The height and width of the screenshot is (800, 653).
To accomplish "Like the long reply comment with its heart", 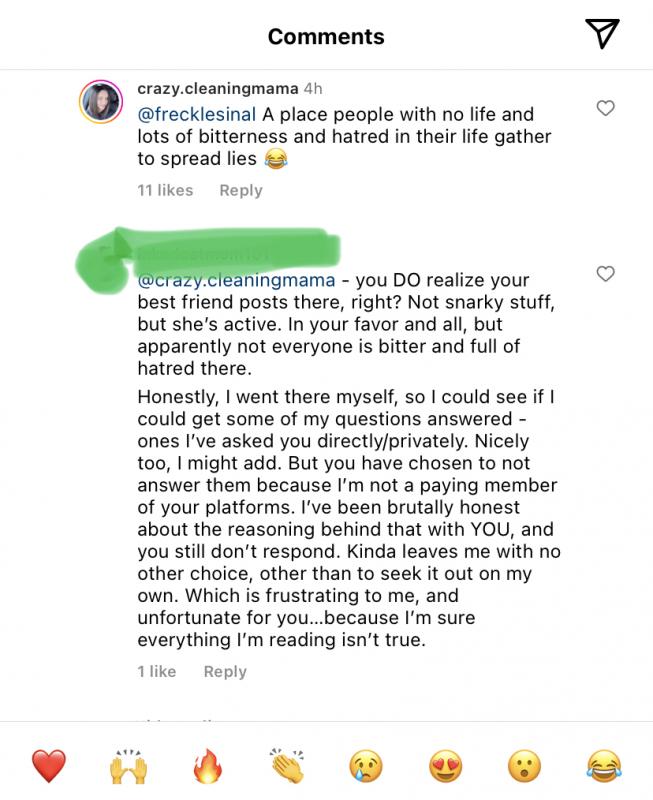I will (x=605, y=274).
